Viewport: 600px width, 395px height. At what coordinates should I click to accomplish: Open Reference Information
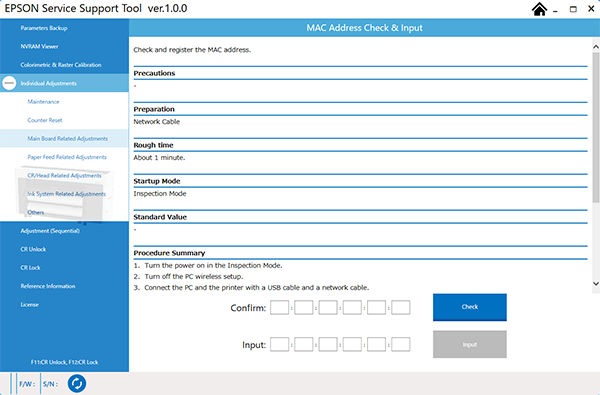pos(48,286)
